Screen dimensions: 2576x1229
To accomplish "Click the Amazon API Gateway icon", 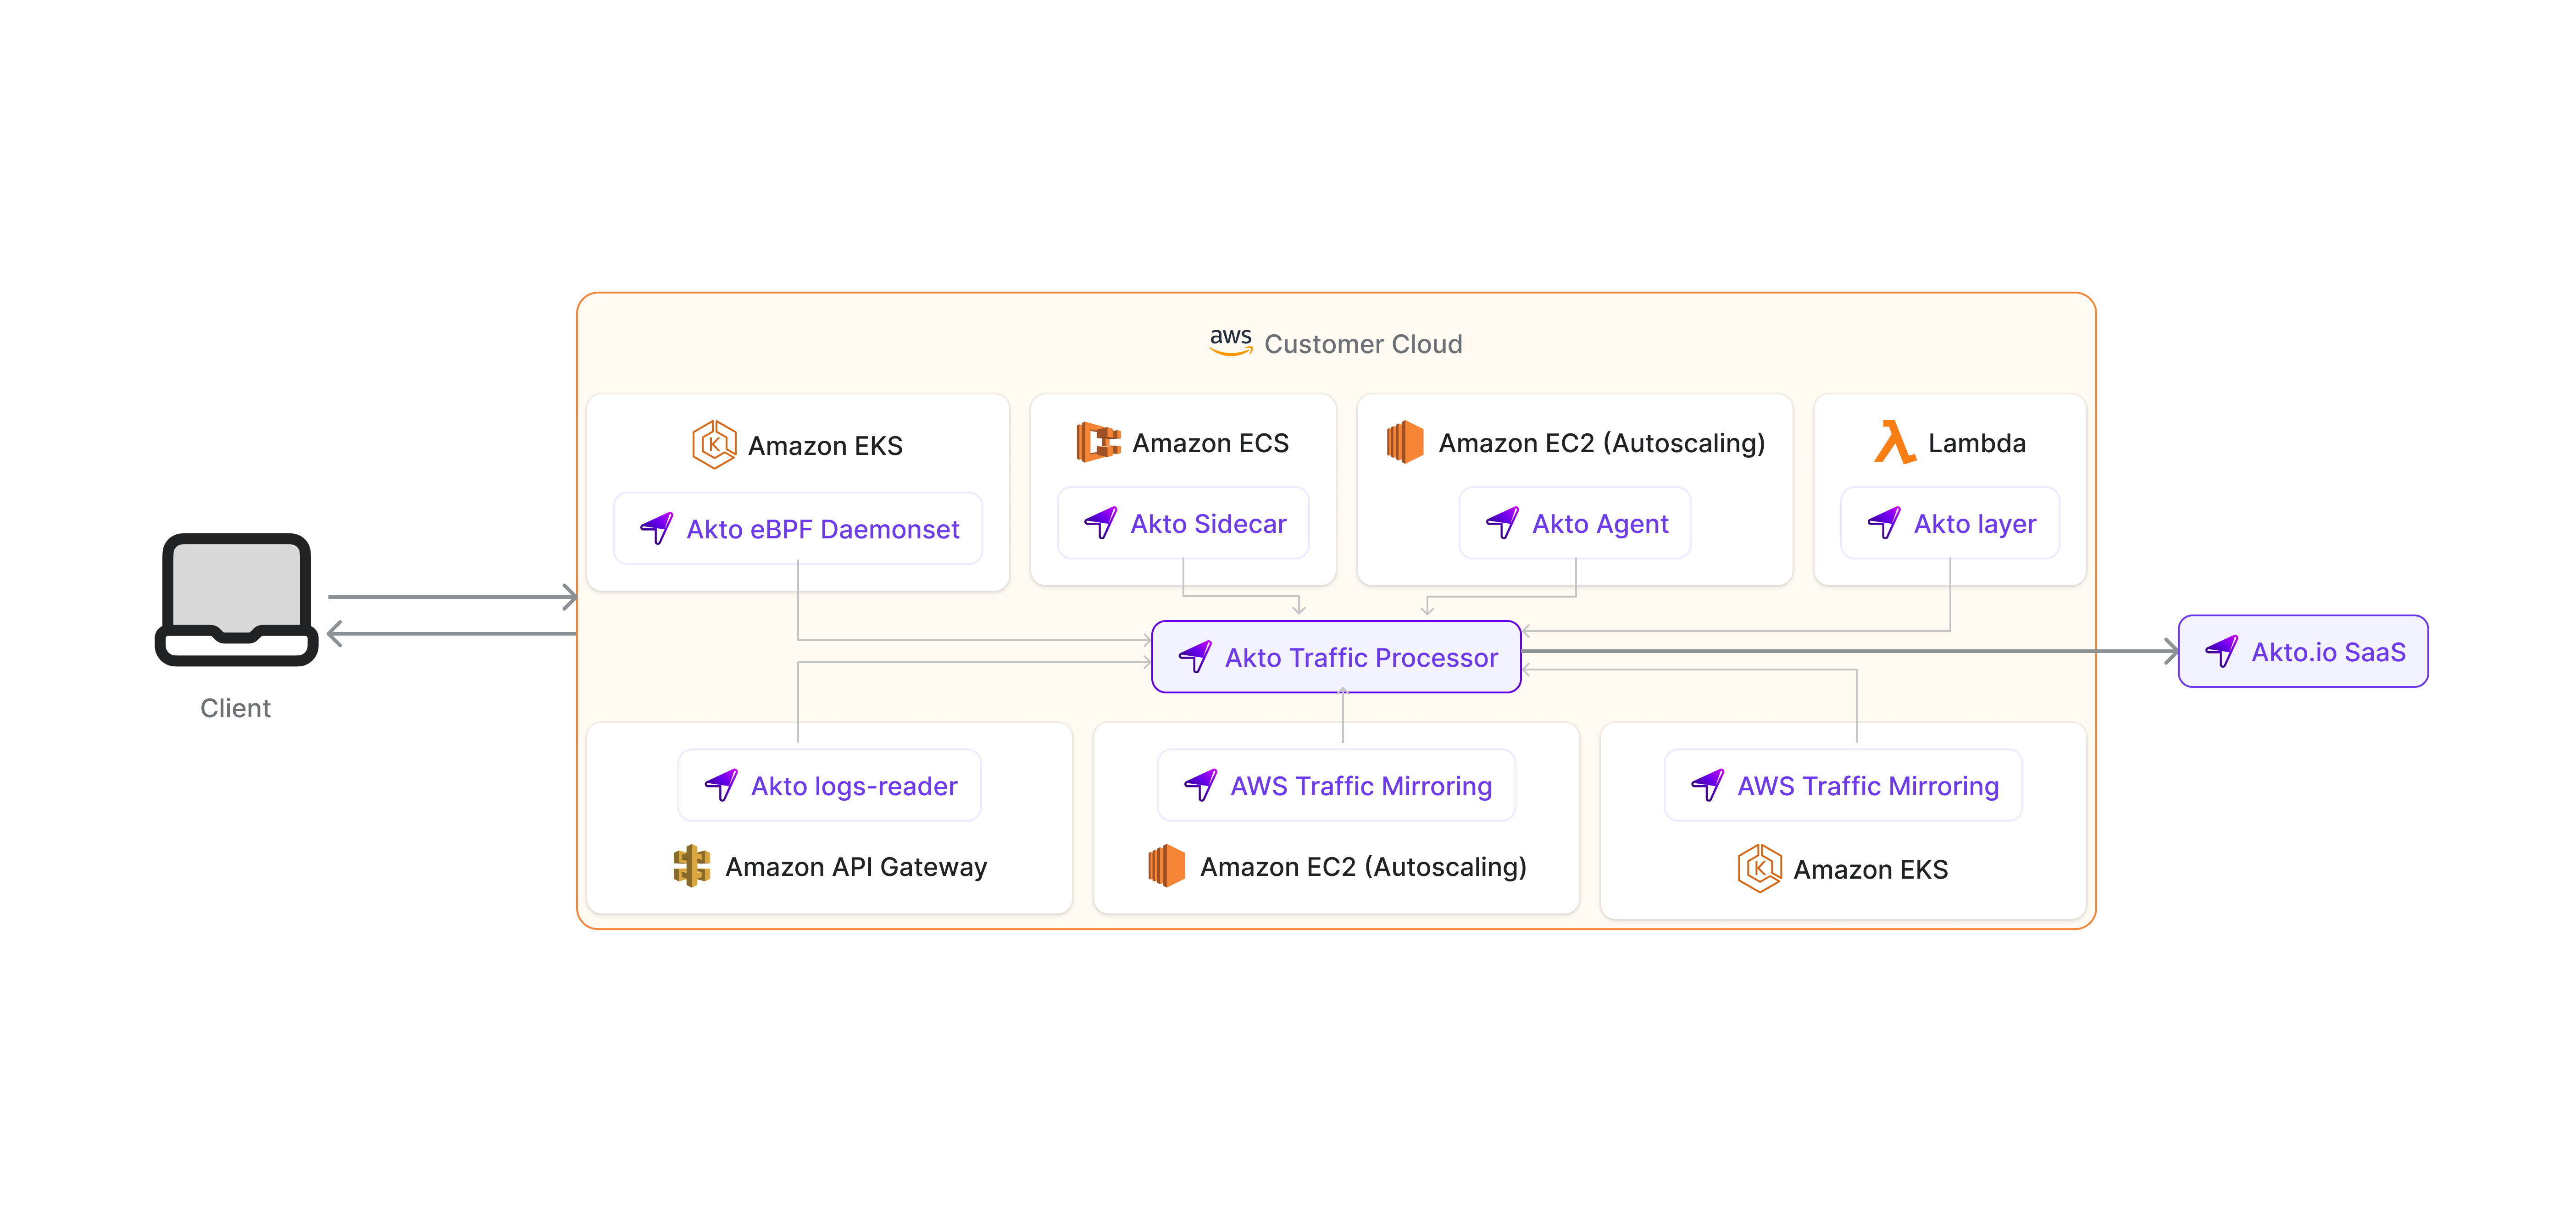I will [x=691, y=866].
